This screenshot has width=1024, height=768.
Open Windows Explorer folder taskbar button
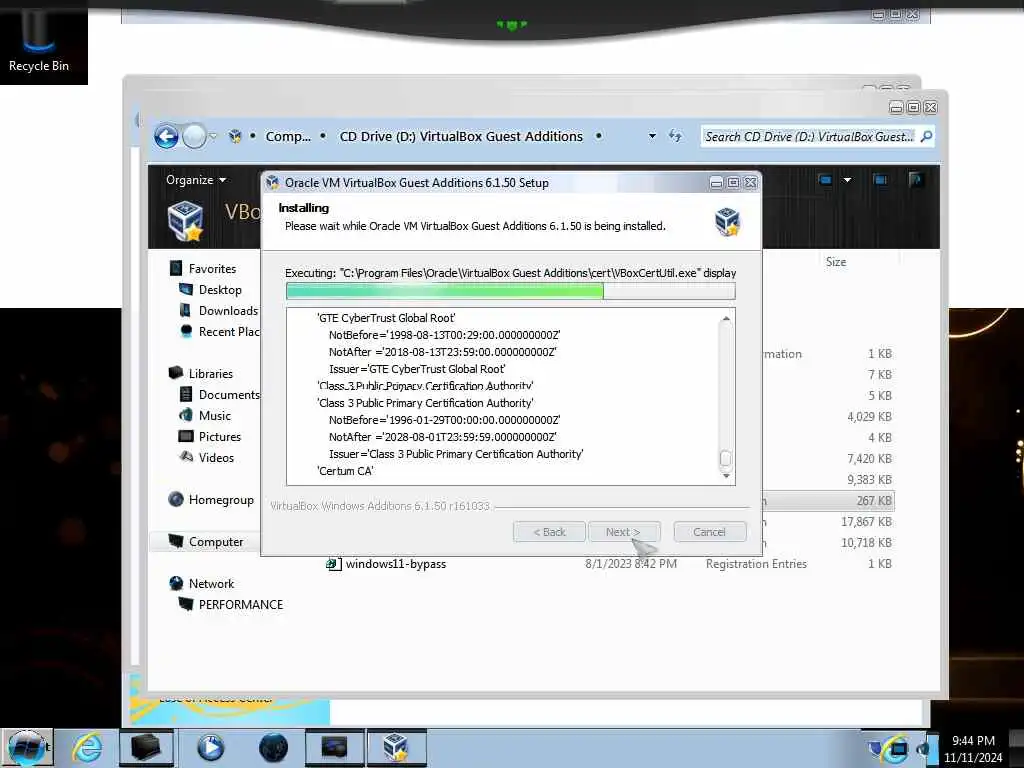pyautogui.click(x=146, y=748)
